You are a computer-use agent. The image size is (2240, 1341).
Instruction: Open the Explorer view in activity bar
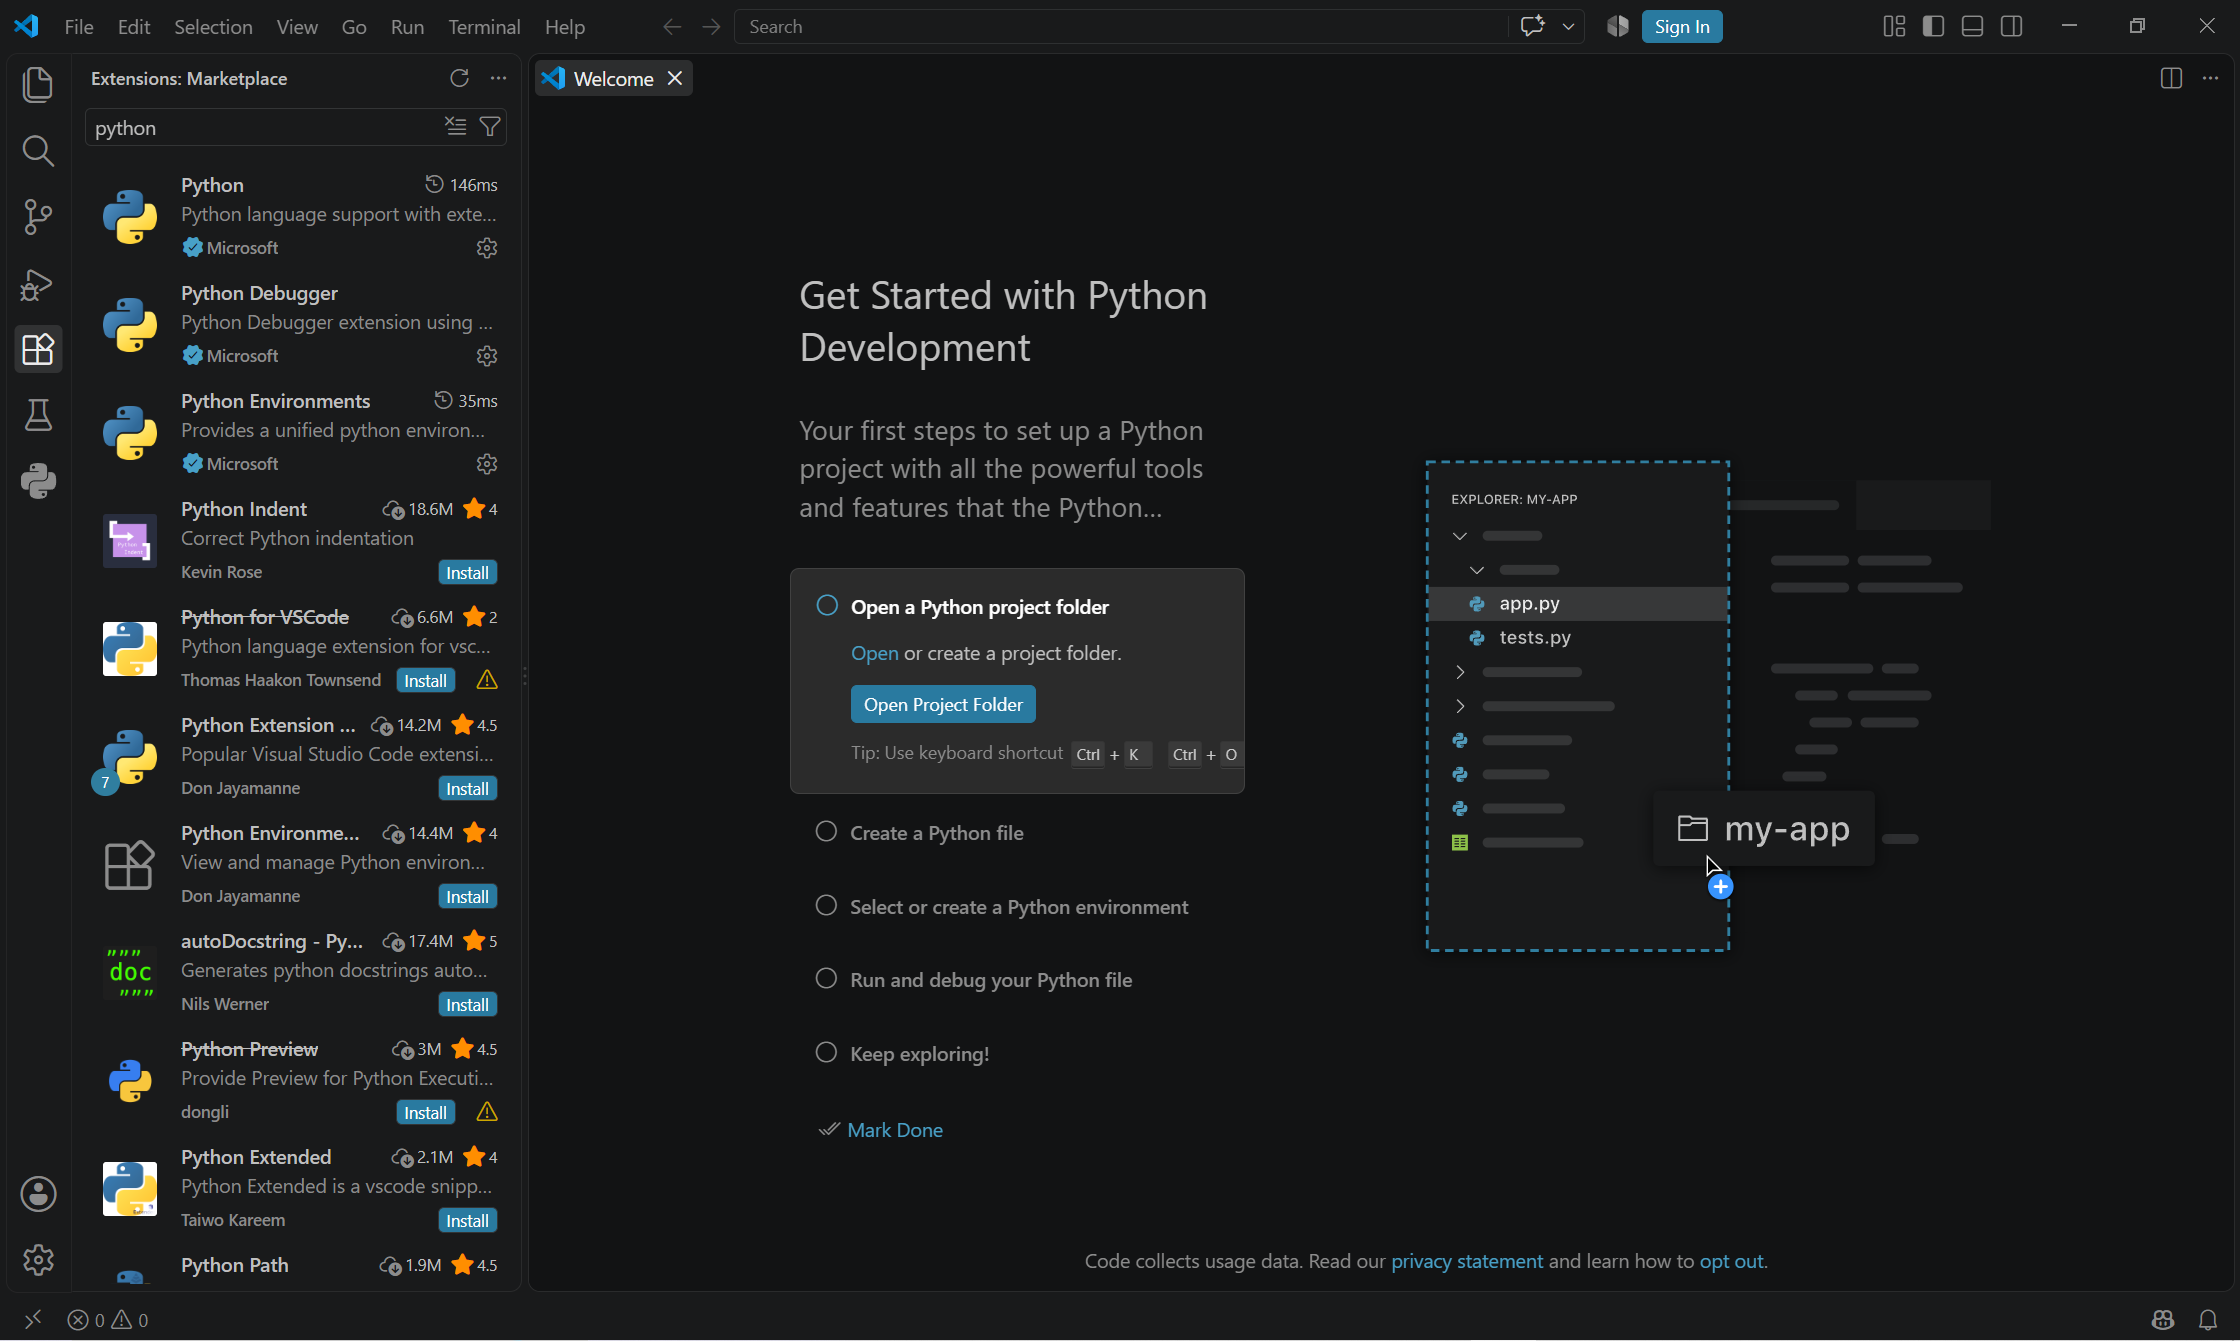point(38,84)
